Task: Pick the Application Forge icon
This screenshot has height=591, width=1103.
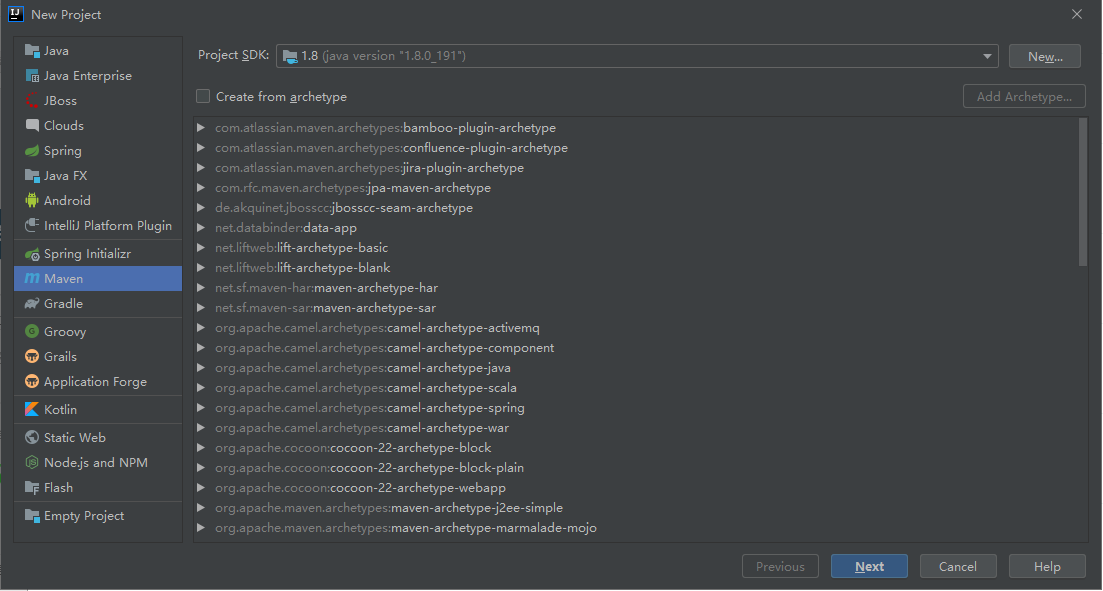Action: click(32, 381)
